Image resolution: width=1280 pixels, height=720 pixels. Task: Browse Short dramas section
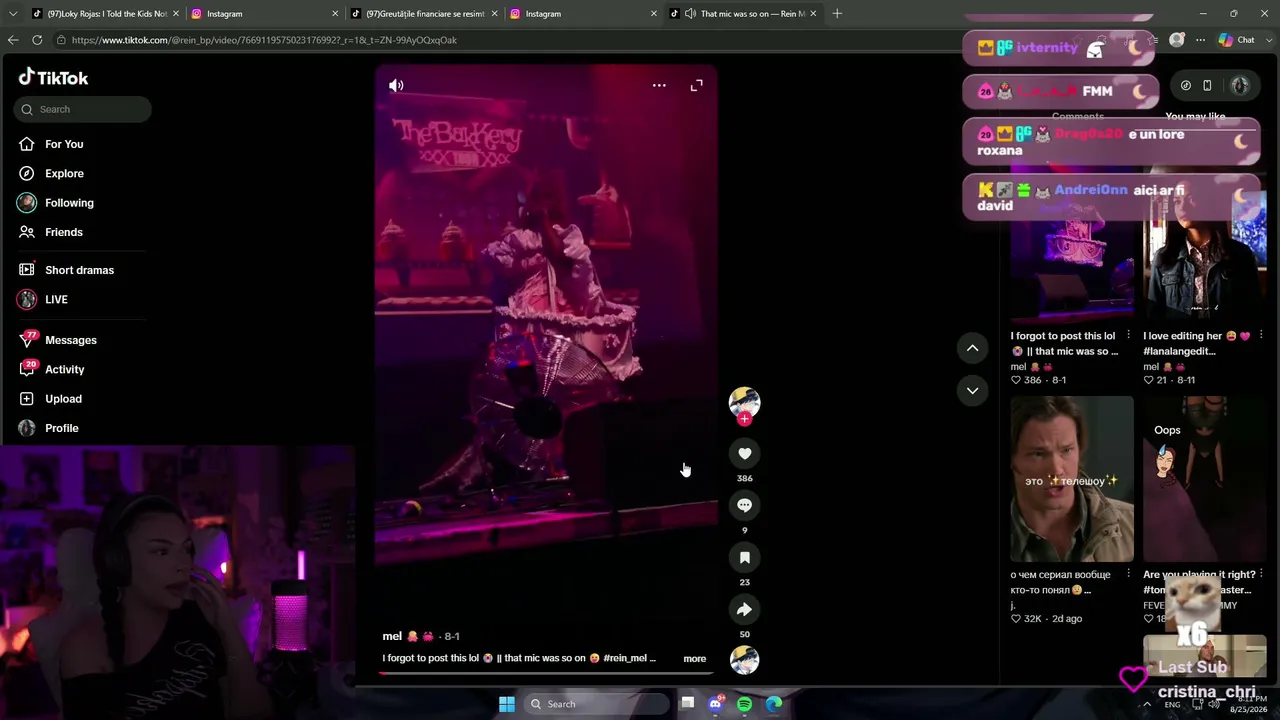point(79,270)
